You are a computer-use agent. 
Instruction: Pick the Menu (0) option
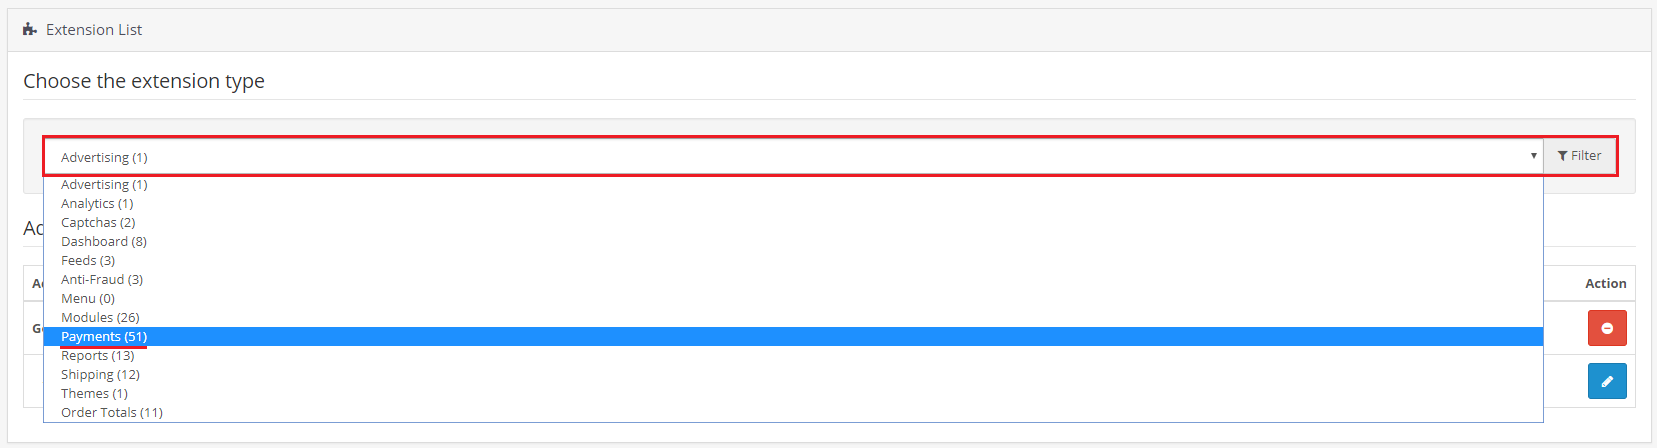(x=88, y=299)
